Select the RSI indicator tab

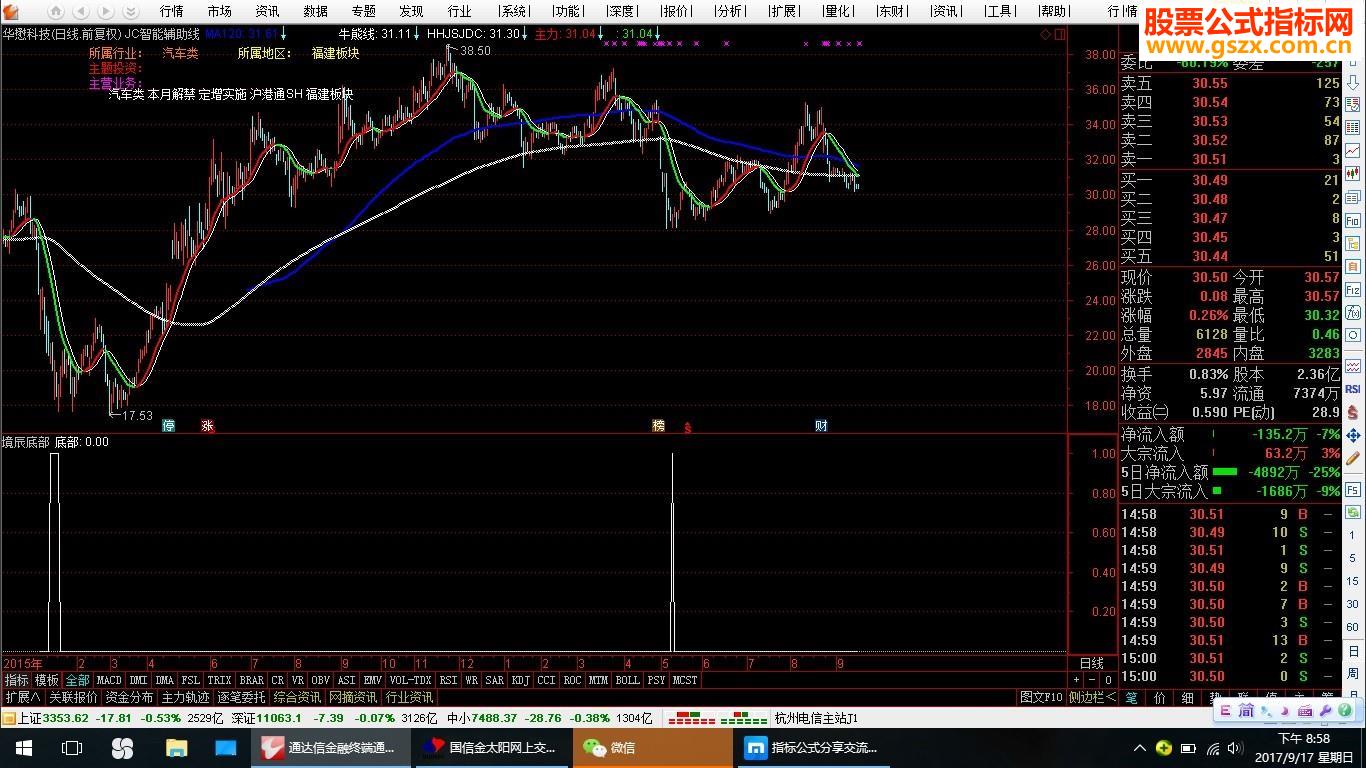coord(448,680)
